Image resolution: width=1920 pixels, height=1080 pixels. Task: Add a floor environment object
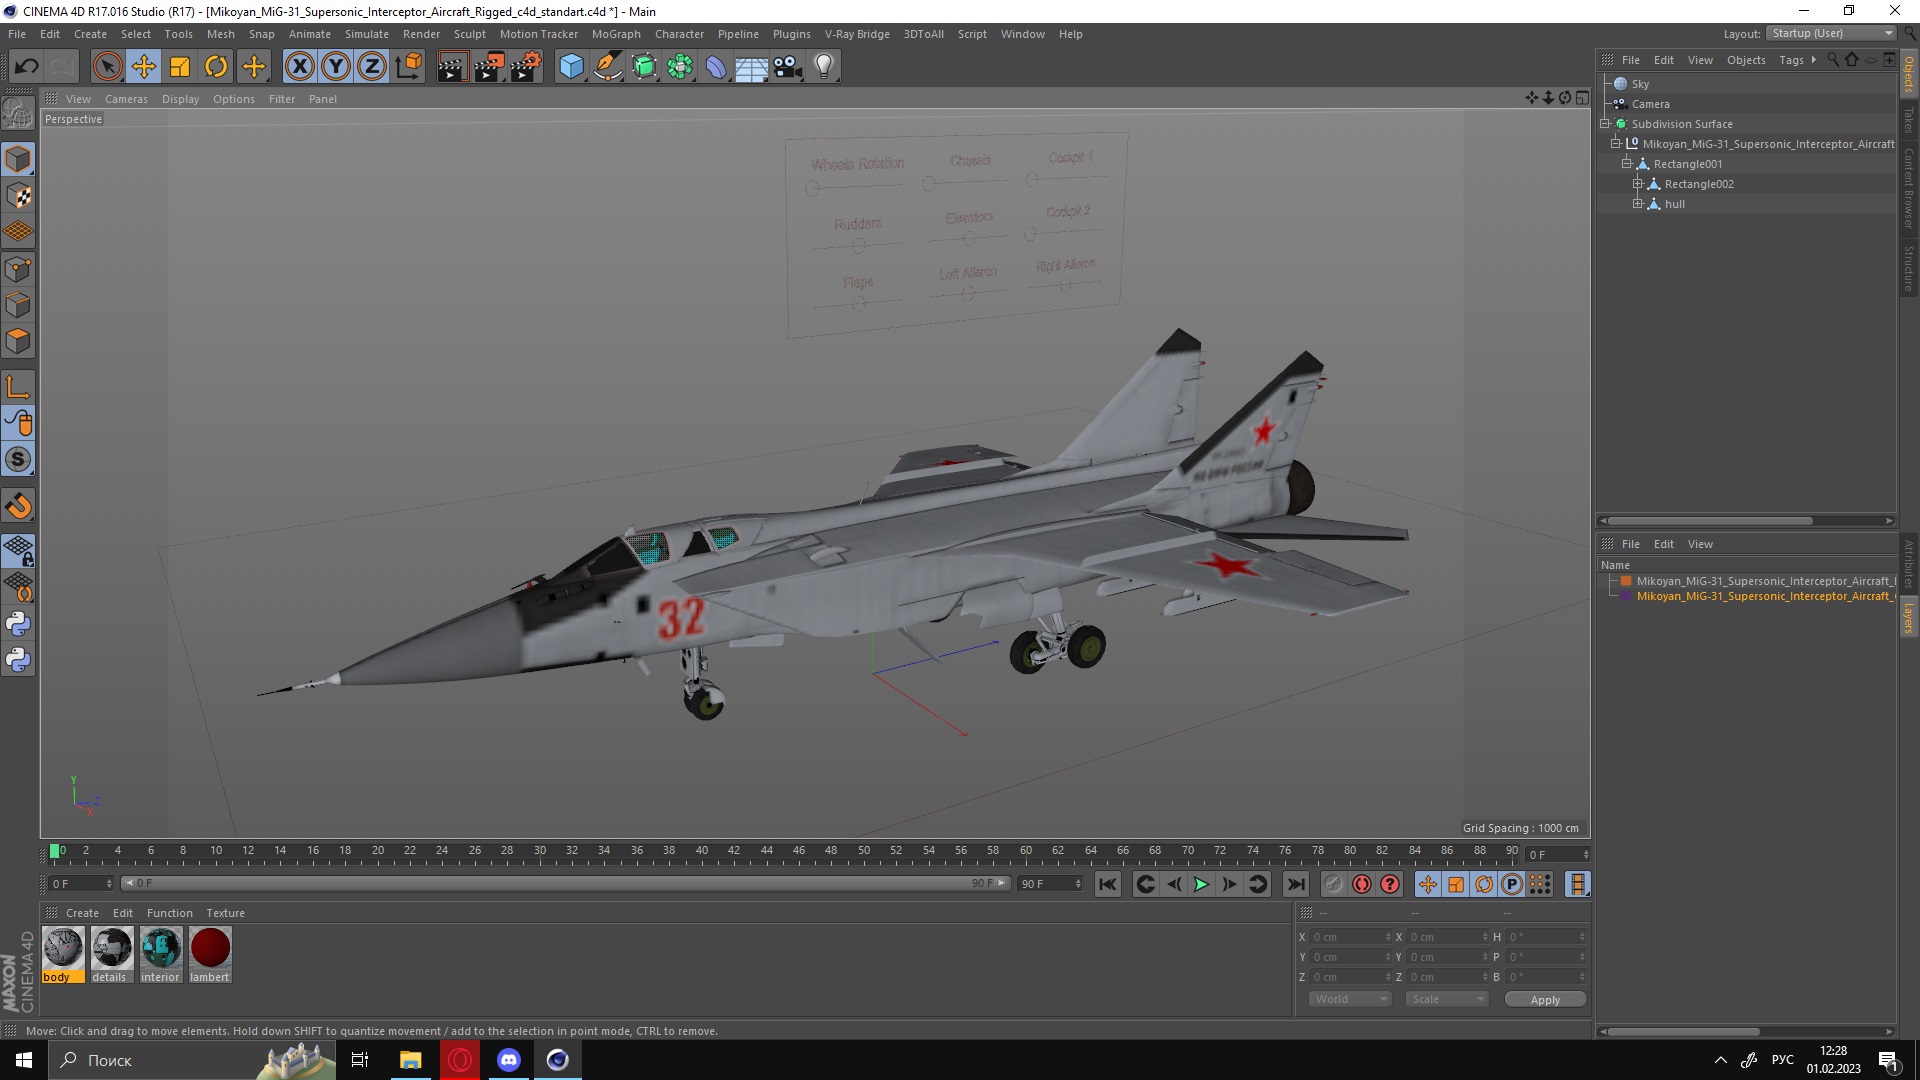pyautogui.click(x=752, y=67)
